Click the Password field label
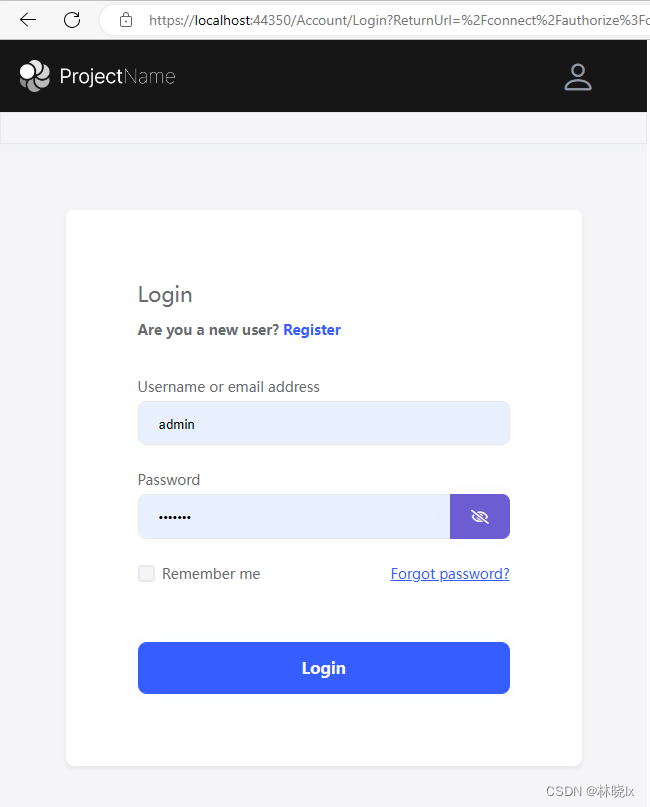Screen dimensions: 650x807 pyautogui.click(x=168, y=479)
